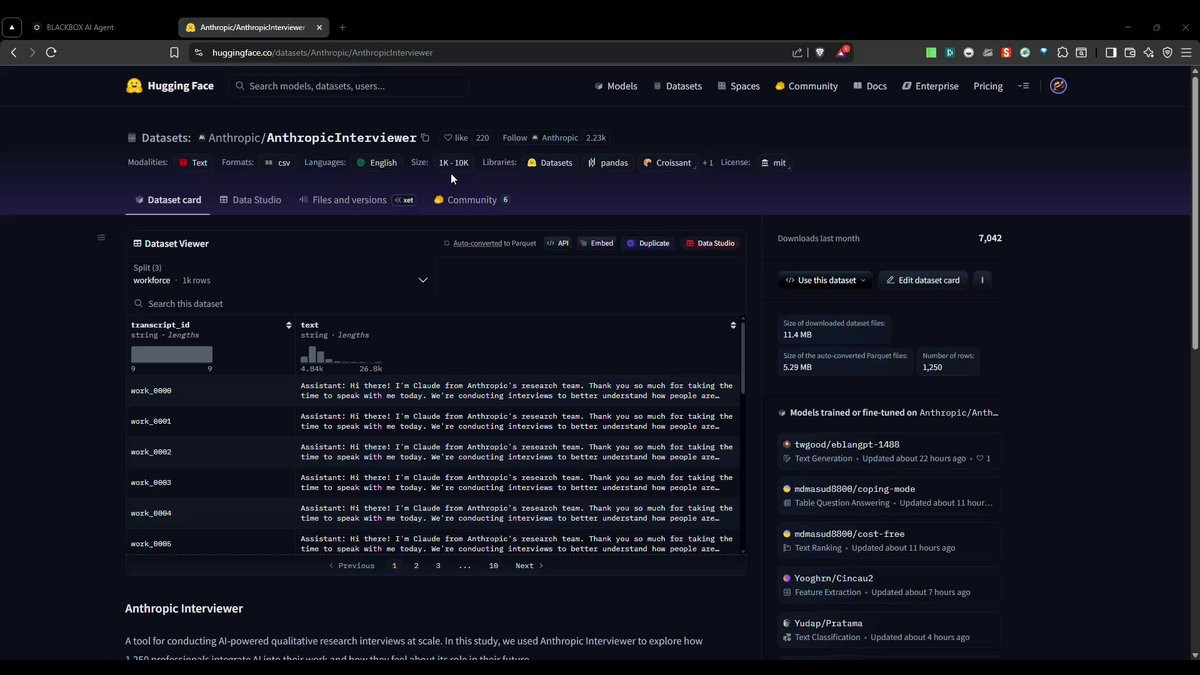Open the Auto-converted link
This screenshot has width=1200, height=675.
(x=480, y=243)
